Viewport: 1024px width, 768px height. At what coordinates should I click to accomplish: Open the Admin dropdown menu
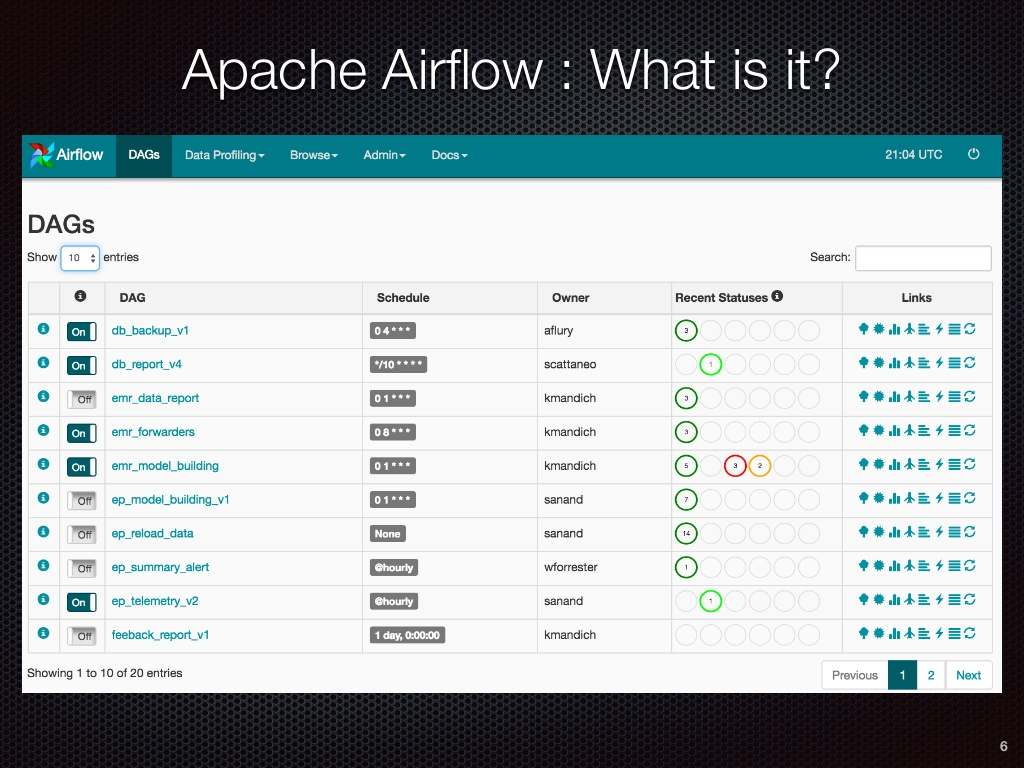tap(385, 155)
